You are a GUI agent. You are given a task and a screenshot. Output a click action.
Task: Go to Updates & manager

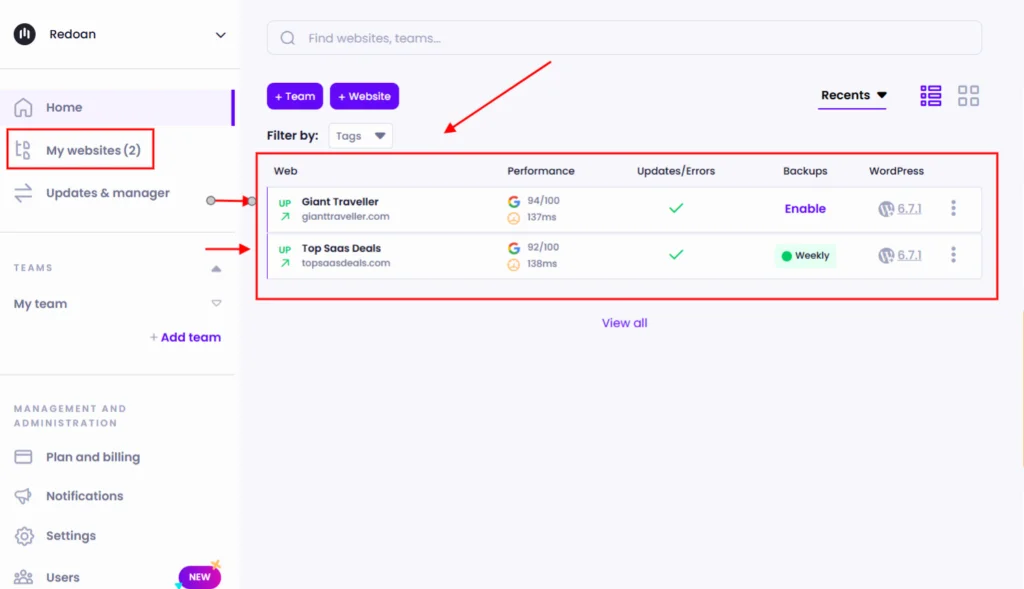click(x=107, y=193)
